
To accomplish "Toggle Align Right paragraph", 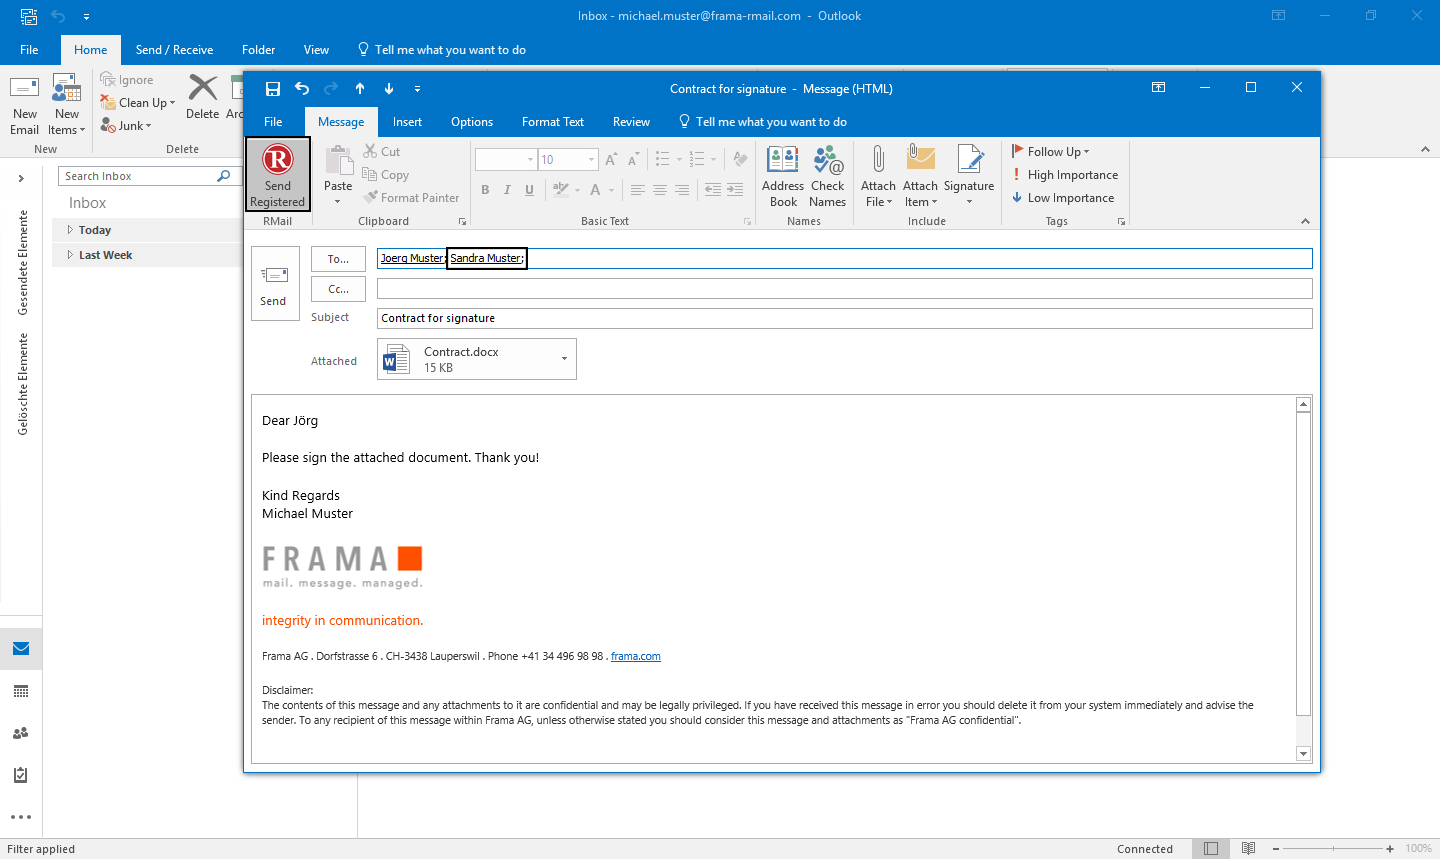I will [x=682, y=190].
